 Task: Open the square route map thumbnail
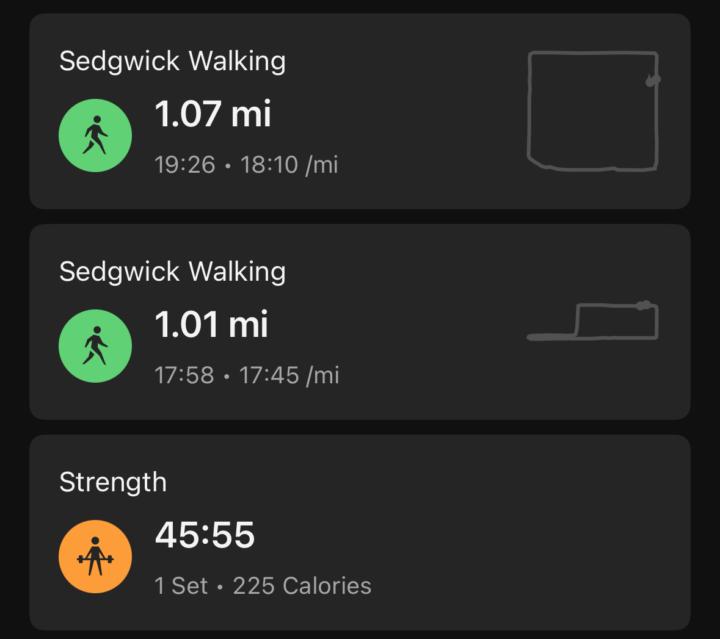click(593, 110)
